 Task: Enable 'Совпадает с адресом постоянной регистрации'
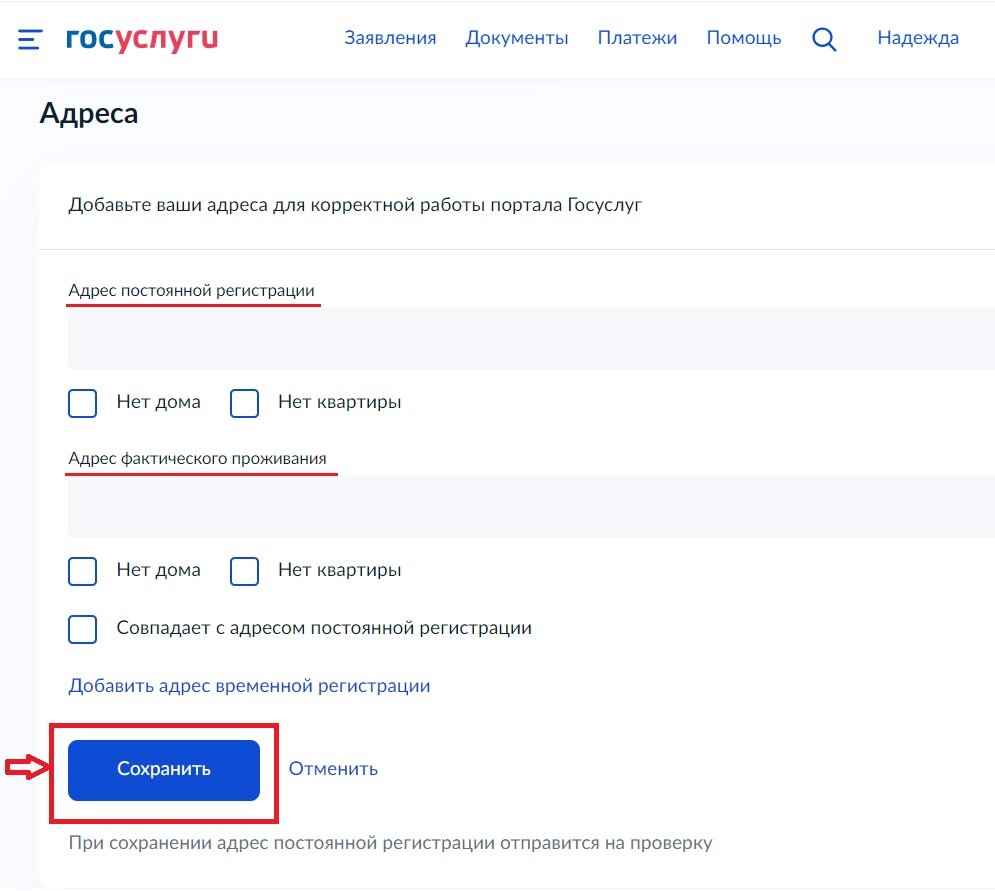[82, 629]
